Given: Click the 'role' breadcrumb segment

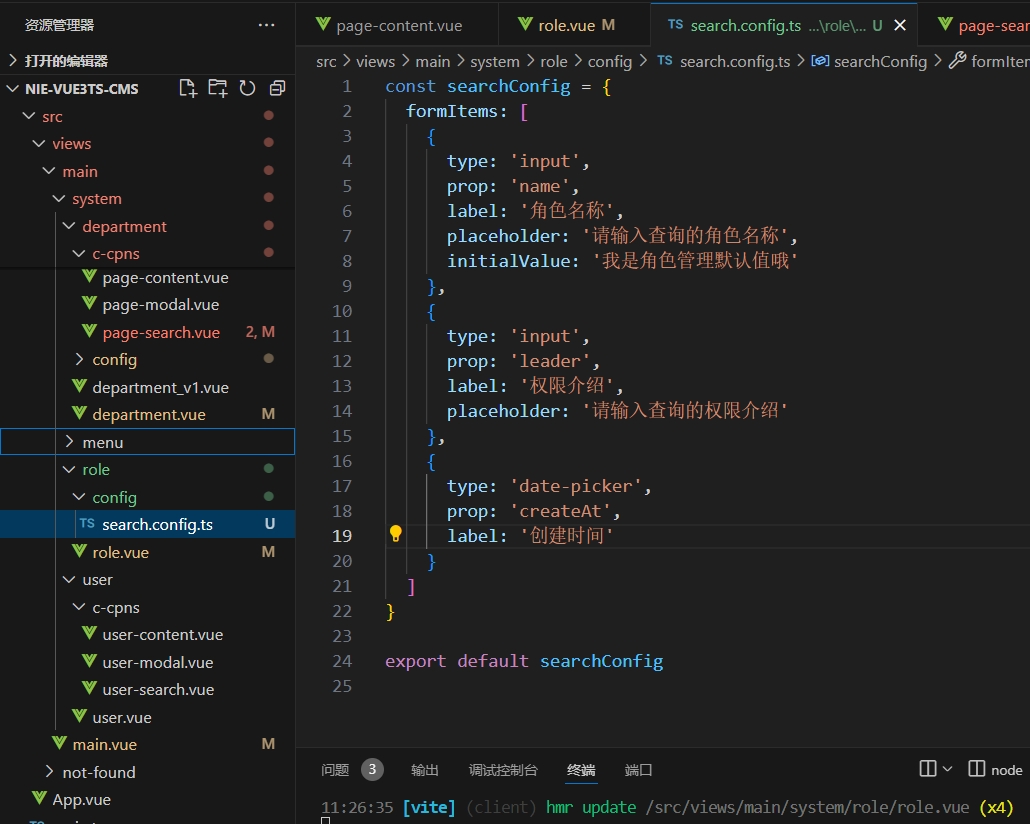Looking at the screenshot, I should [x=554, y=62].
